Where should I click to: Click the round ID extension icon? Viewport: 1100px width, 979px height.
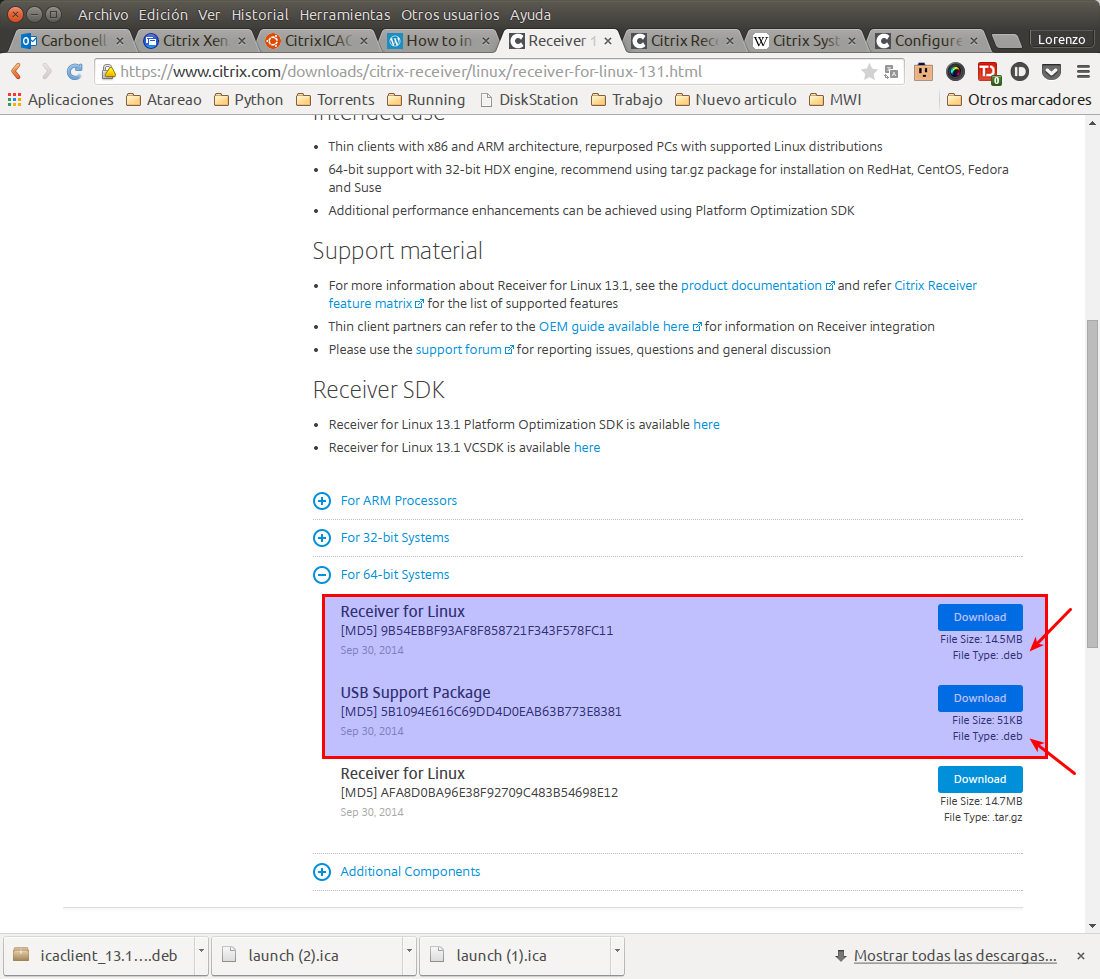coord(1019,72)
